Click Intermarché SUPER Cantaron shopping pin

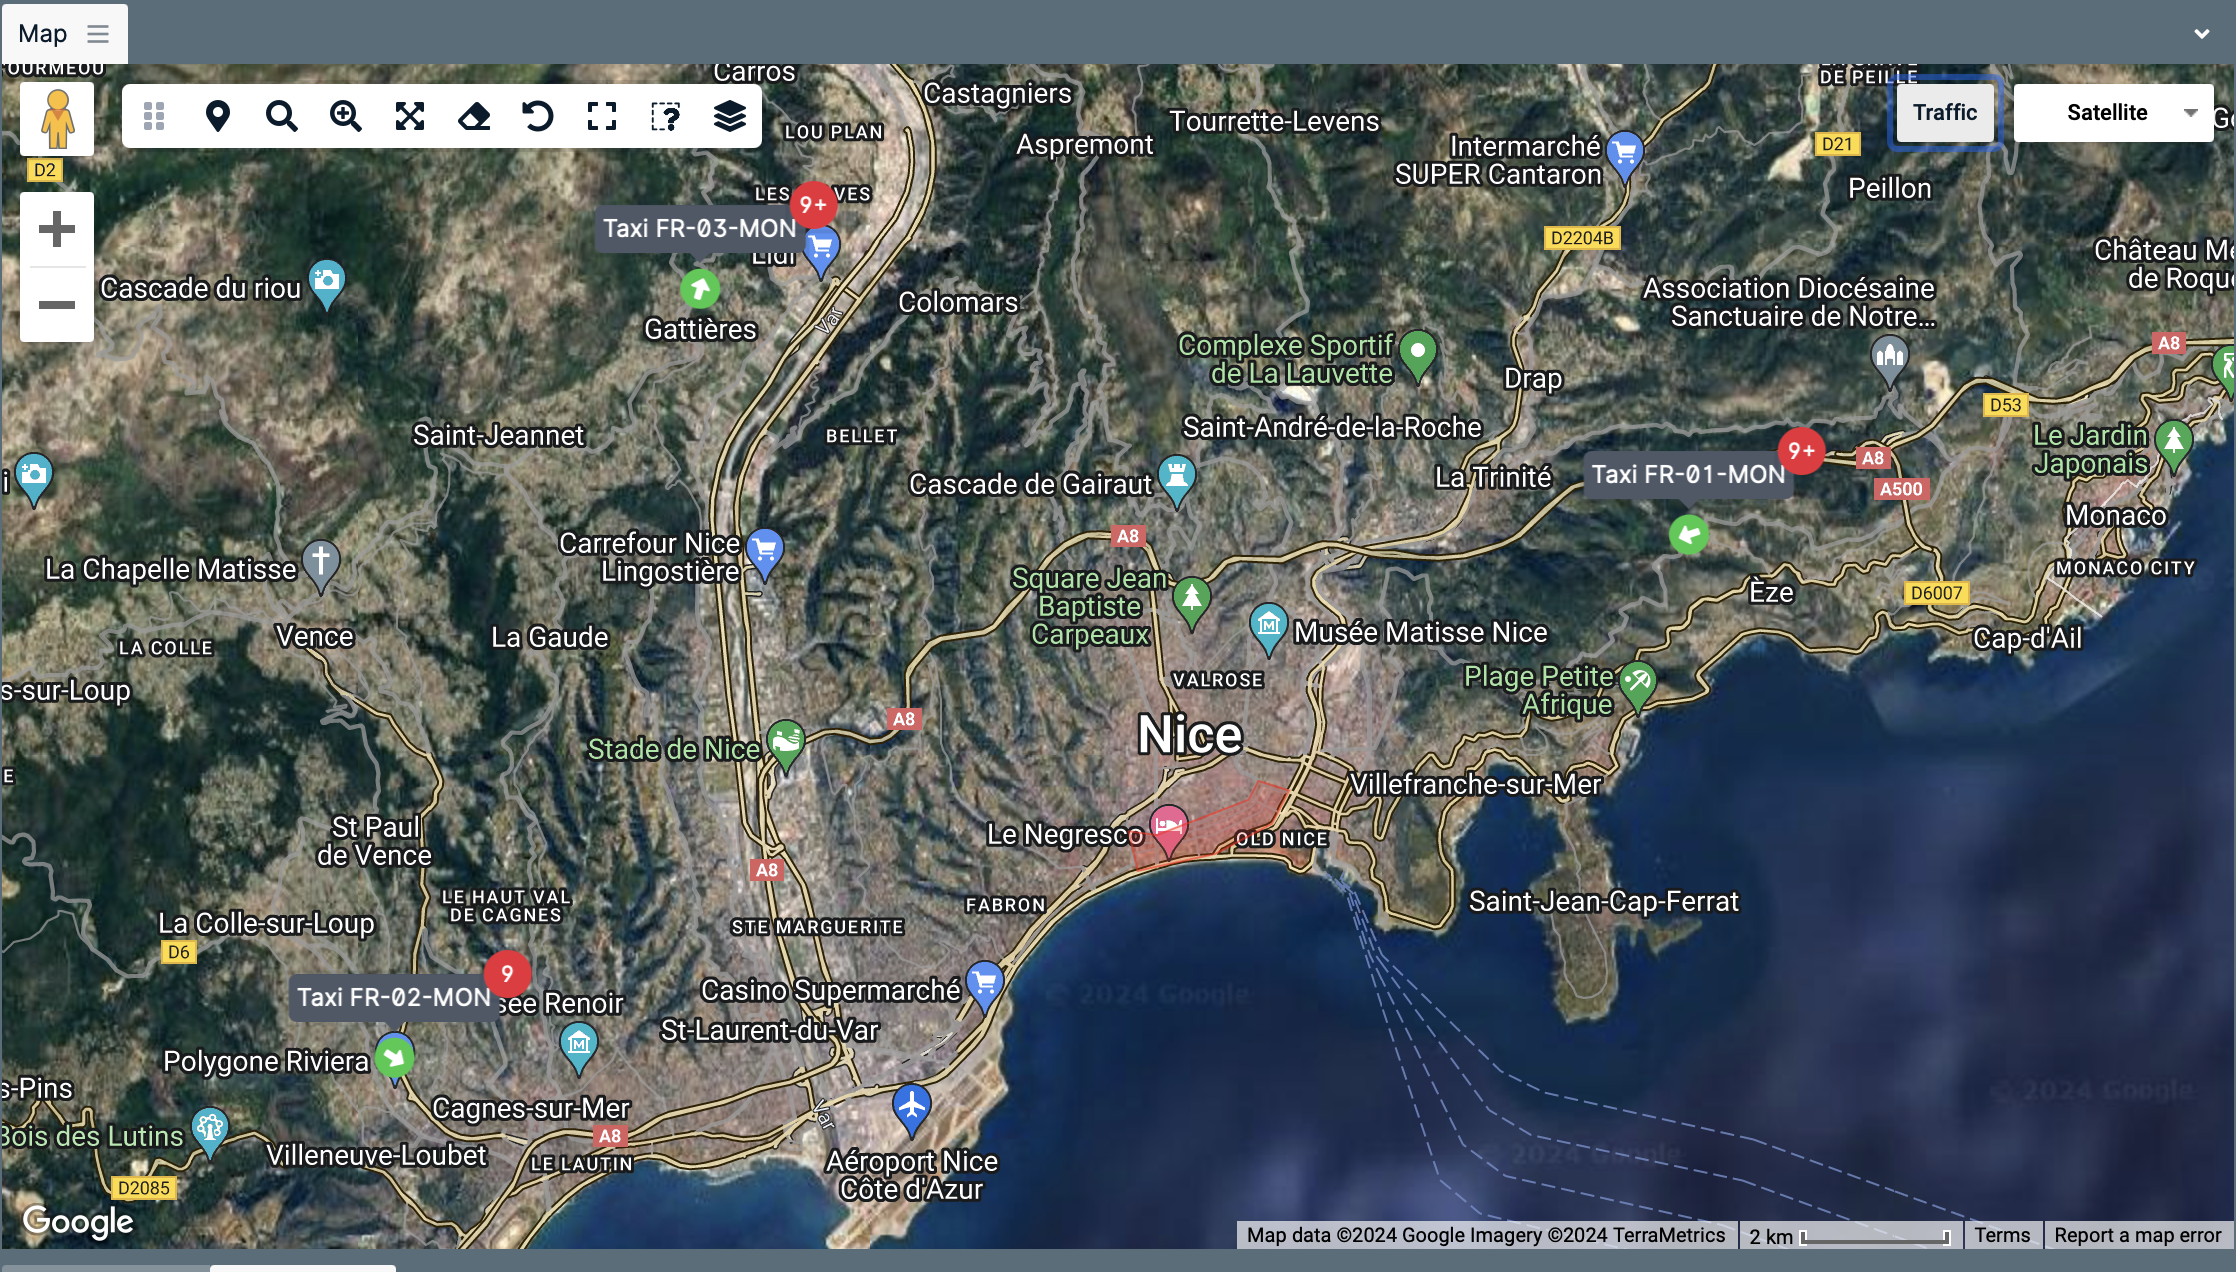tap(1626, 155)
